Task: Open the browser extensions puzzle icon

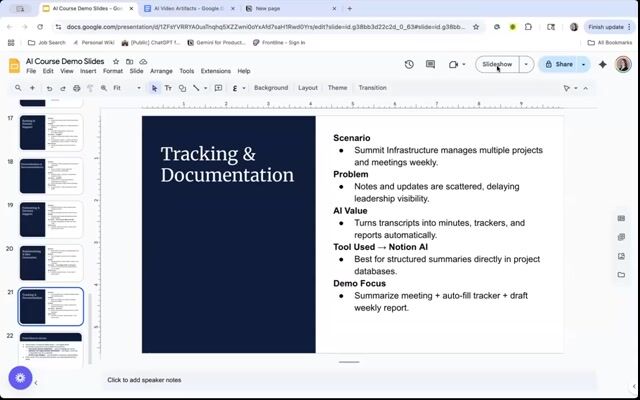Action: click(528, 27)
